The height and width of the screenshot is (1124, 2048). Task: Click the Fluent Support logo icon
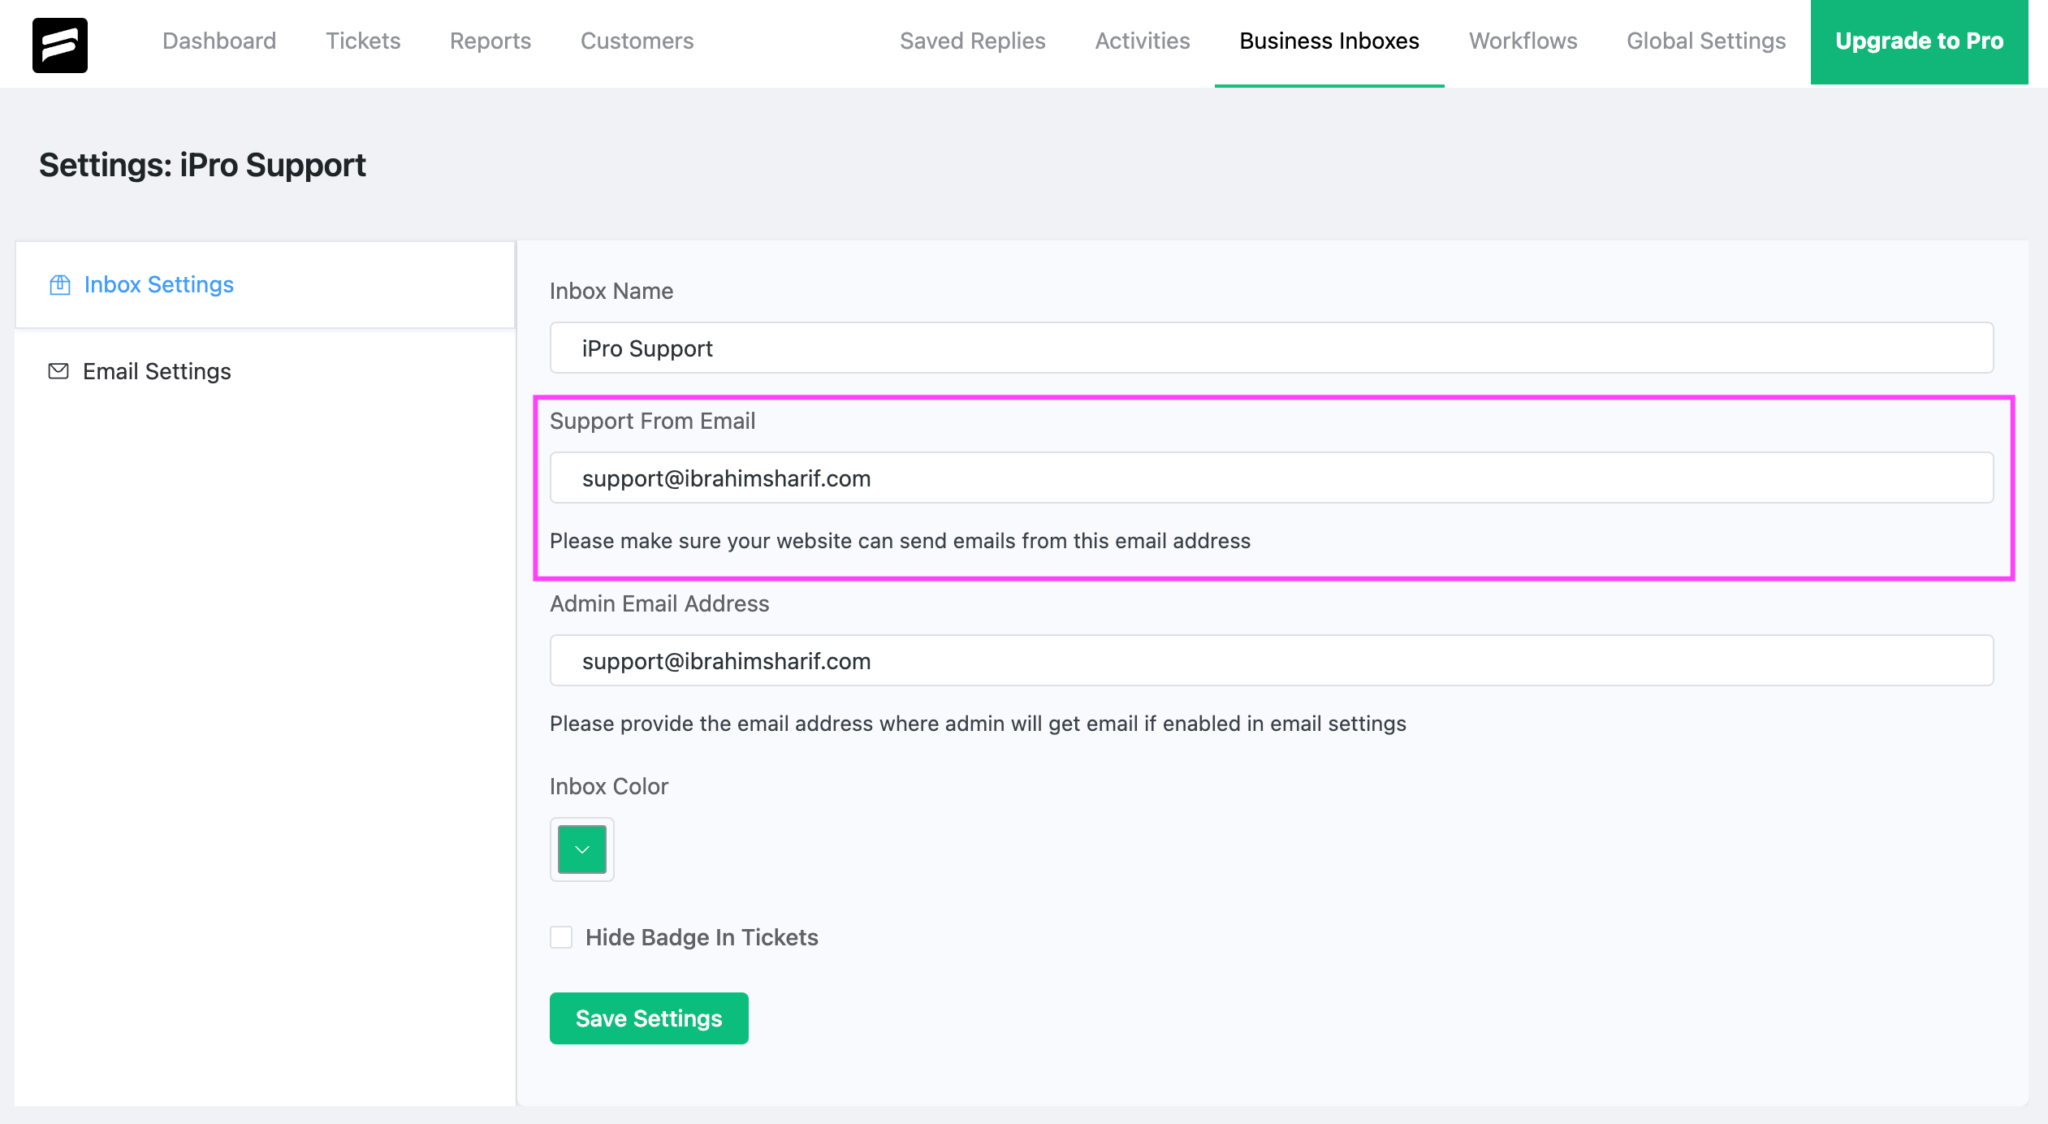coord(59,43)
